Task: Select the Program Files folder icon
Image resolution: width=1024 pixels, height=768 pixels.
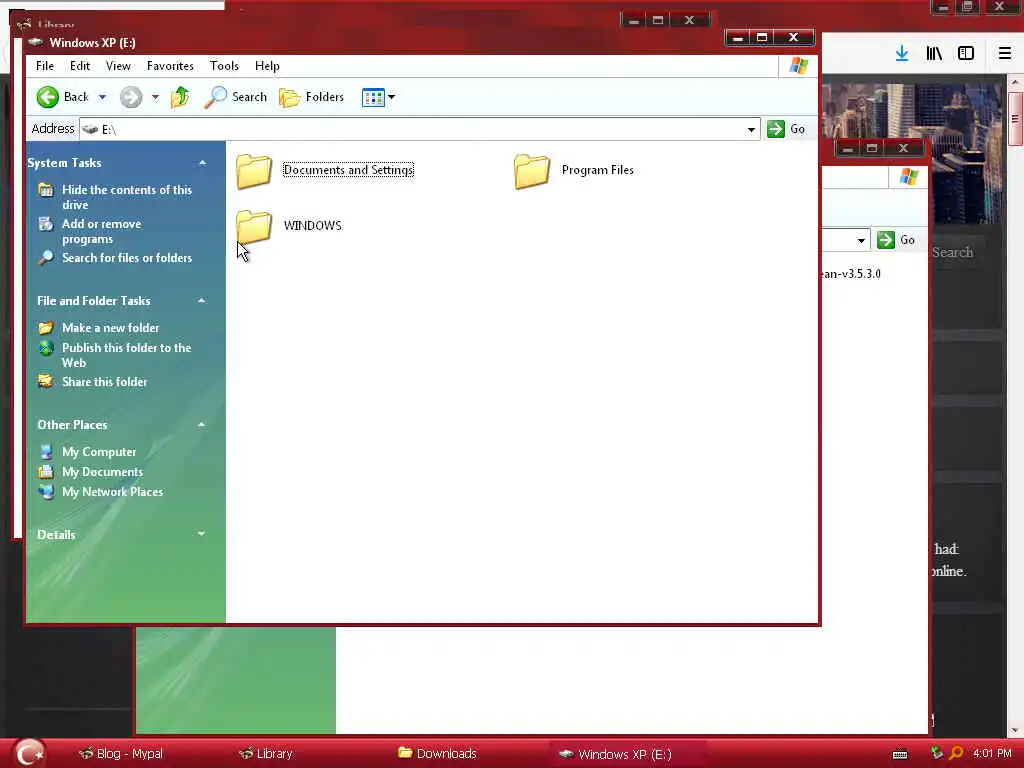Action: coord(532,171)
